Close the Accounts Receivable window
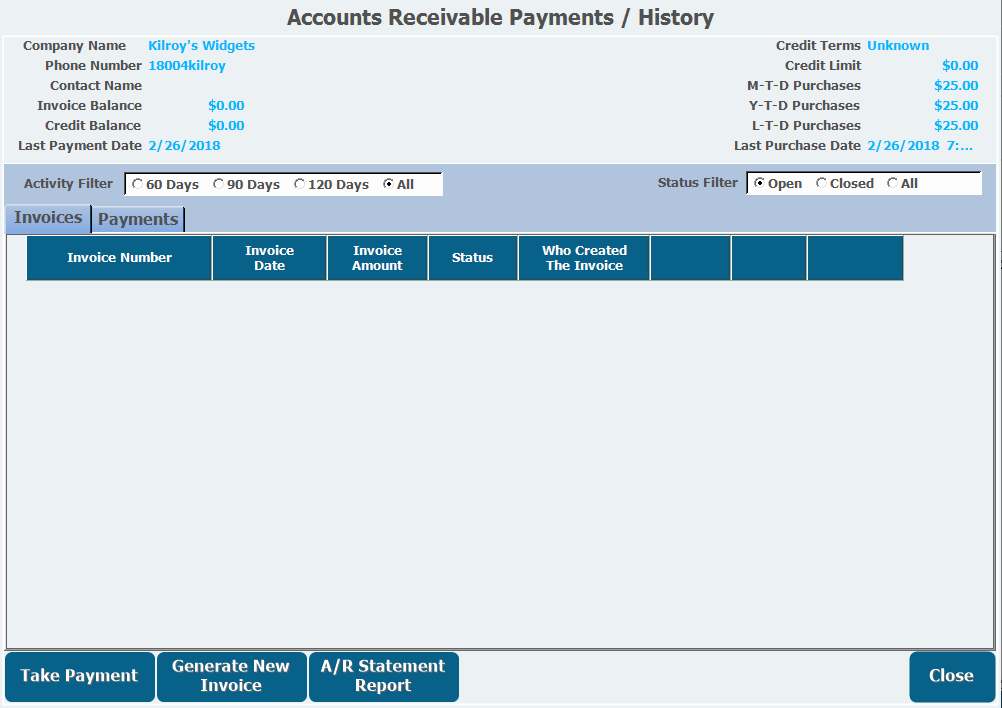The width and height of the screenshot is (1002, 708). click(951, 676)
